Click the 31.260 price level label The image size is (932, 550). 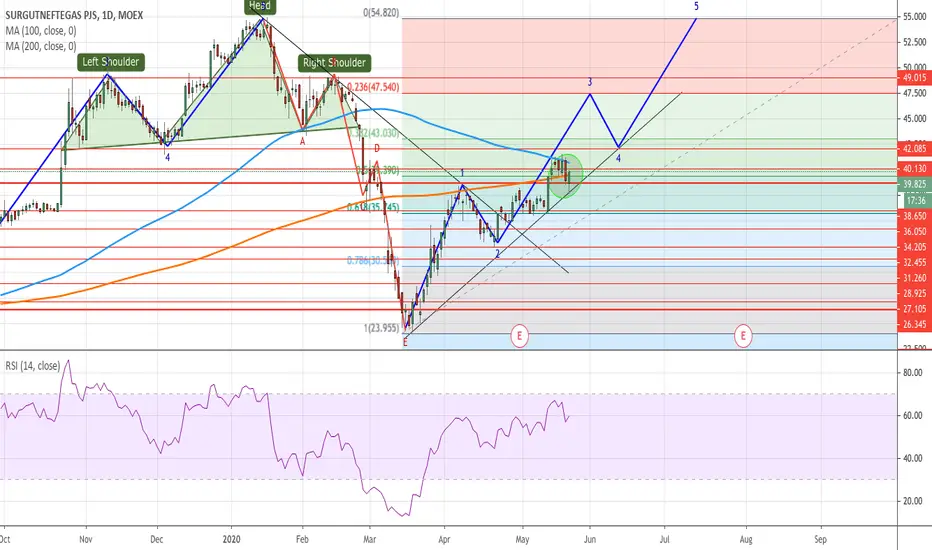915,278
